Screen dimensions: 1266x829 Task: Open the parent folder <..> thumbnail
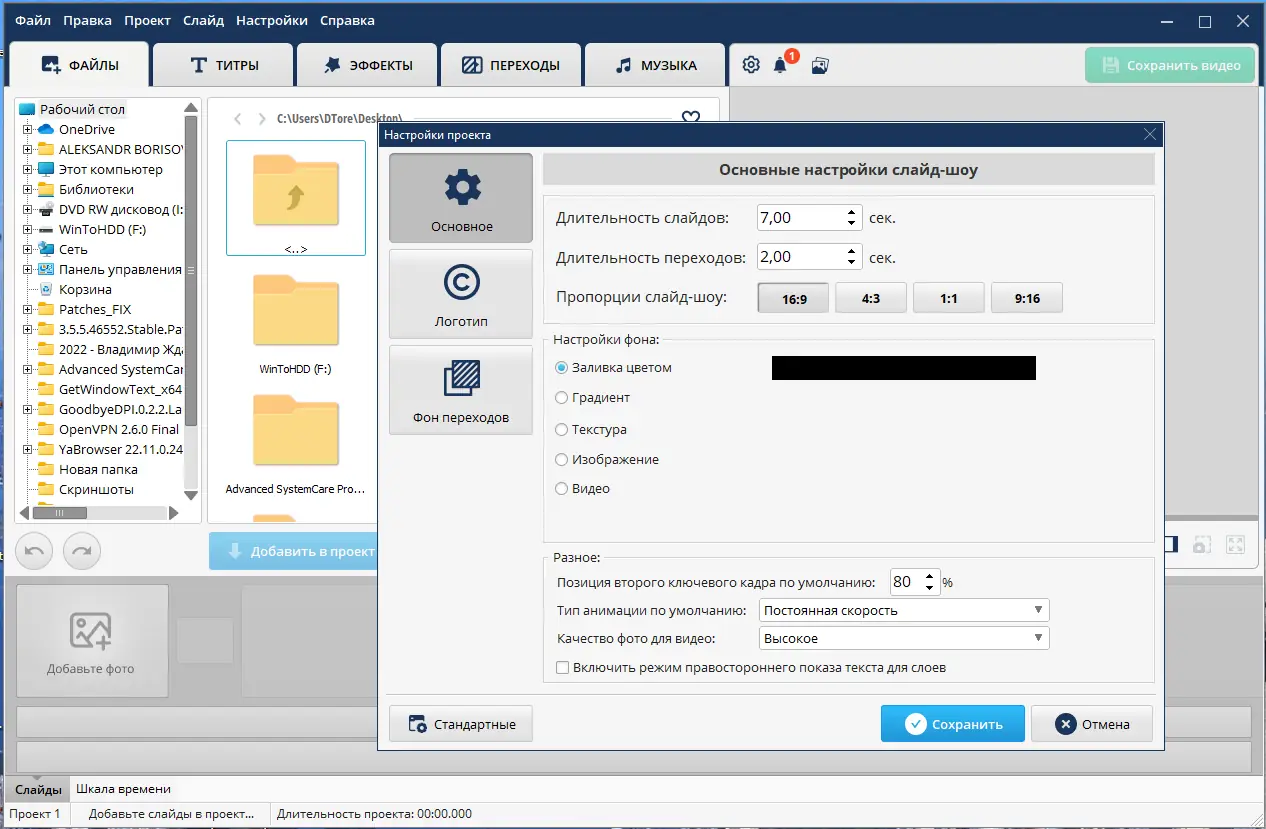point(296,198)
